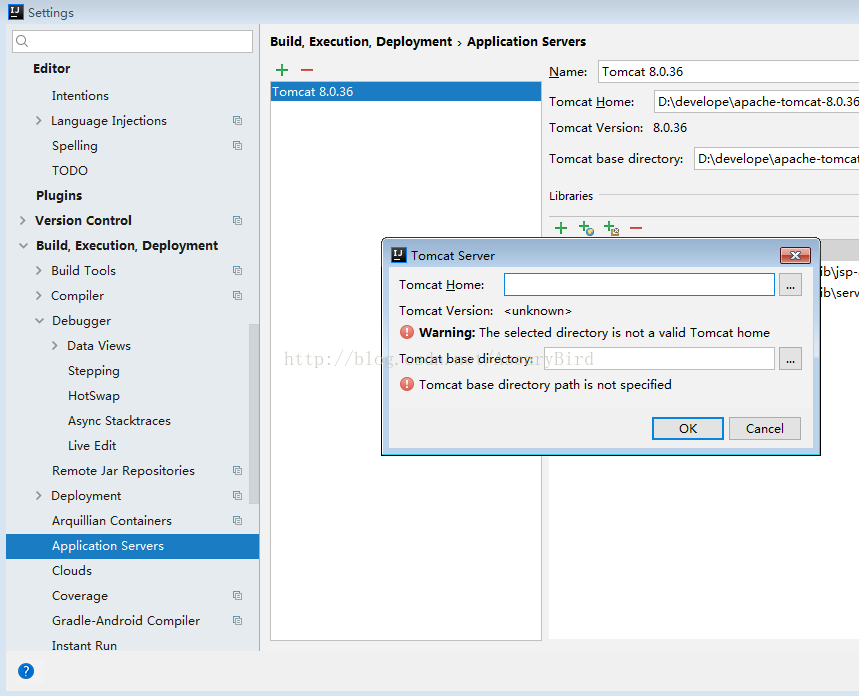859x696 pixels.
Task: Browse for Tomcat Home directory
Action: click(x=790, y=285)
